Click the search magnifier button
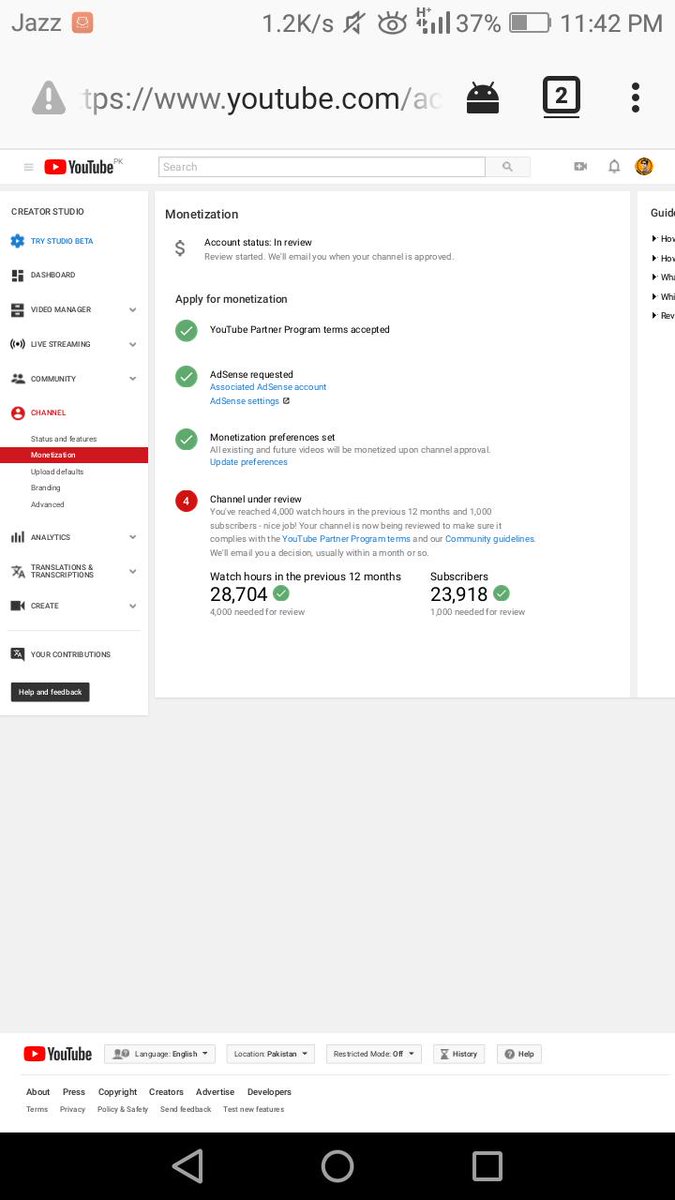 coord(507,167)
